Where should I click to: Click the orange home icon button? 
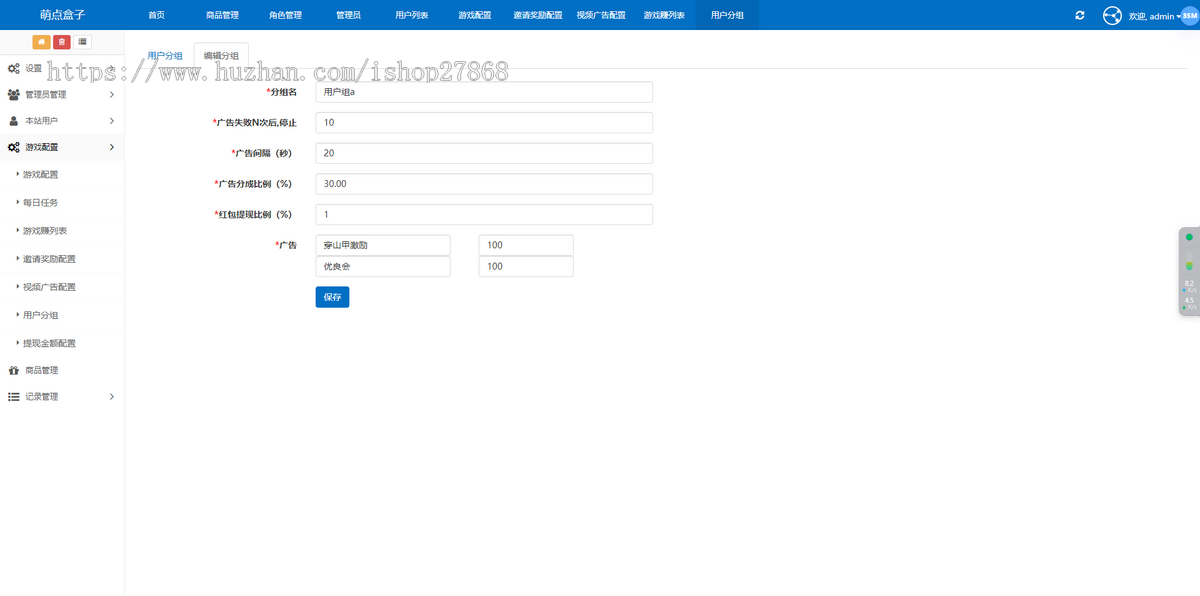(41, 42)
